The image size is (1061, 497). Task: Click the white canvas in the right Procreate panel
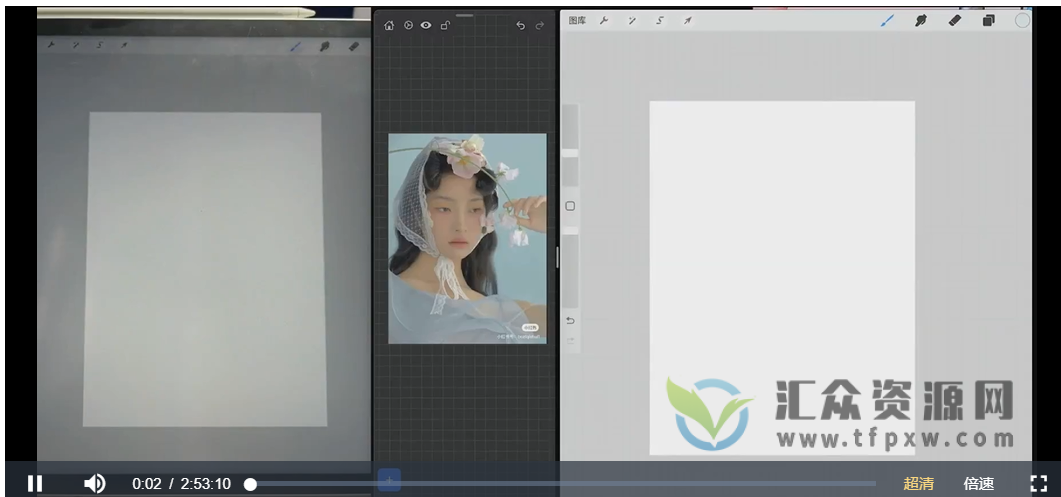tap(782, 278)
